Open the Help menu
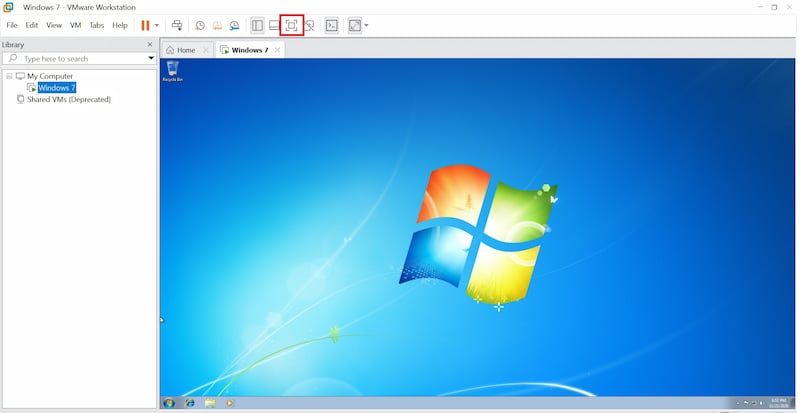 click(120, 25)
